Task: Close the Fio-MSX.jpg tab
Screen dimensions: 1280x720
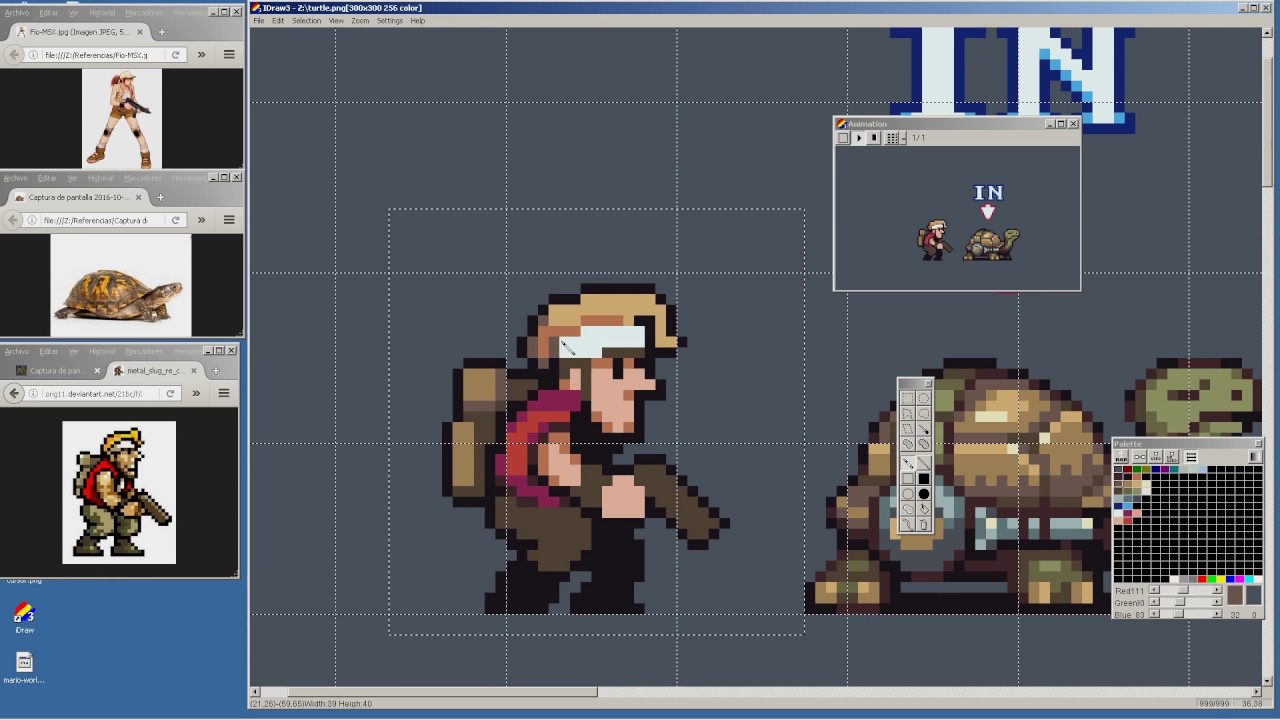Action: point(140,31)
